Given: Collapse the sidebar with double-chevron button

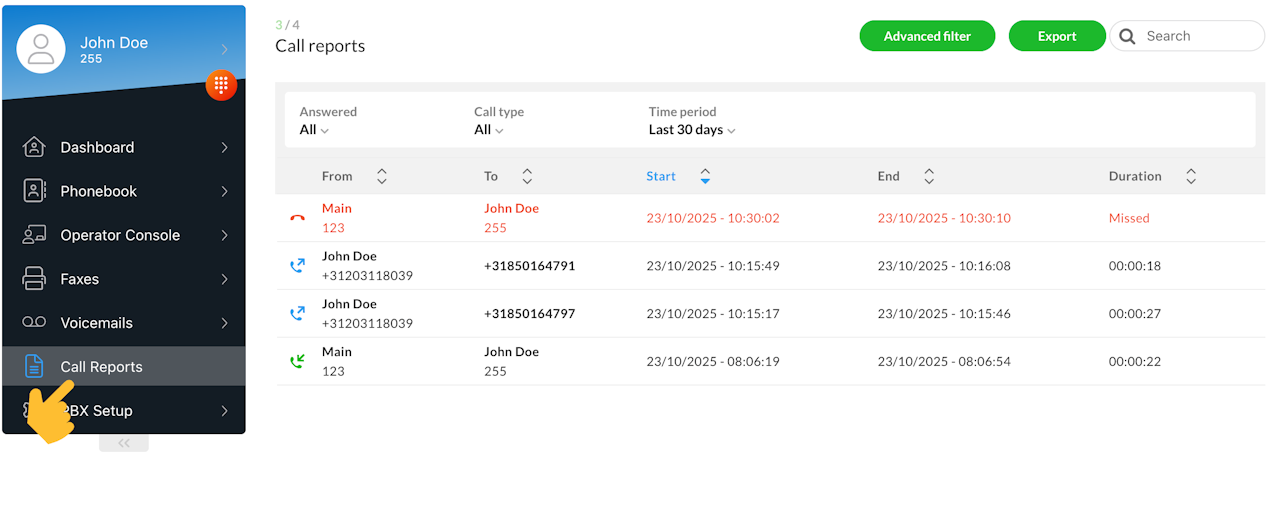Looking at the screenshot, I should click(124, 443).
